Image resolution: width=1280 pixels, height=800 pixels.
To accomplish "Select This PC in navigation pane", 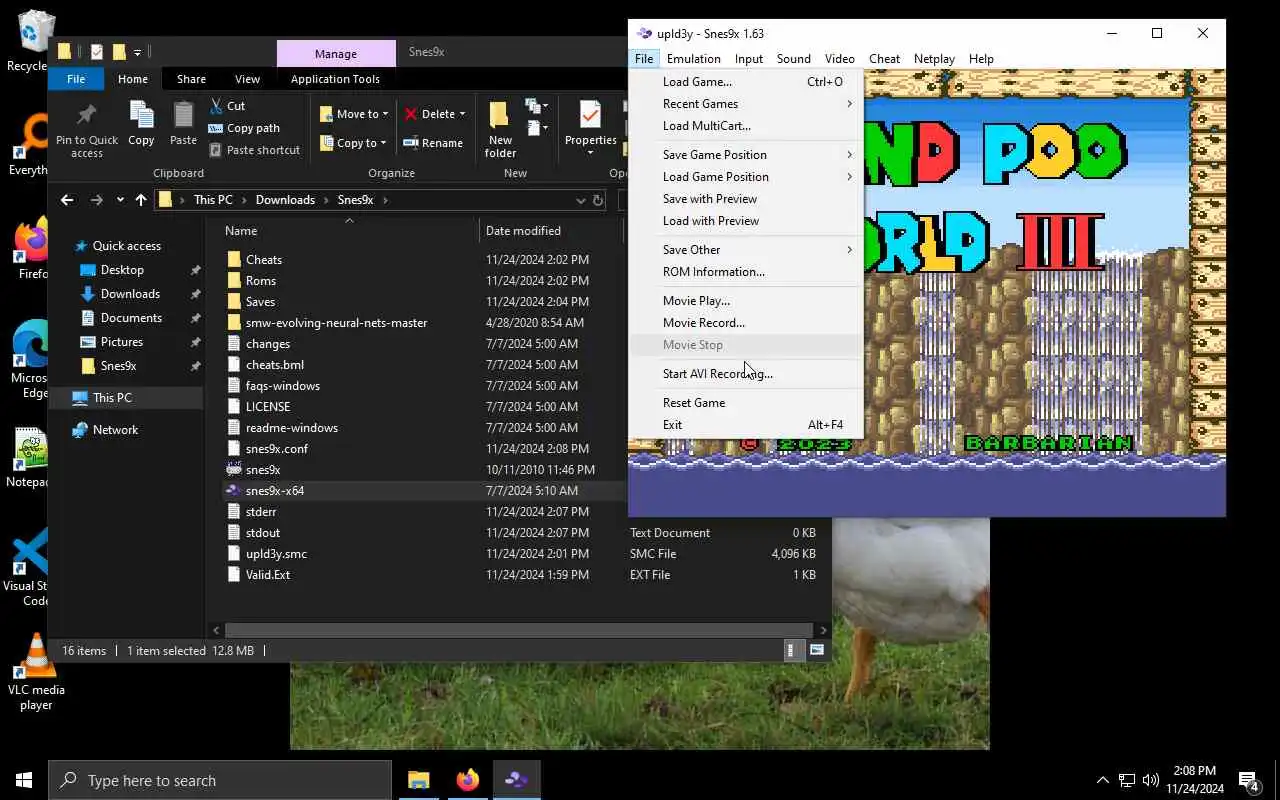I will [112, 398].
